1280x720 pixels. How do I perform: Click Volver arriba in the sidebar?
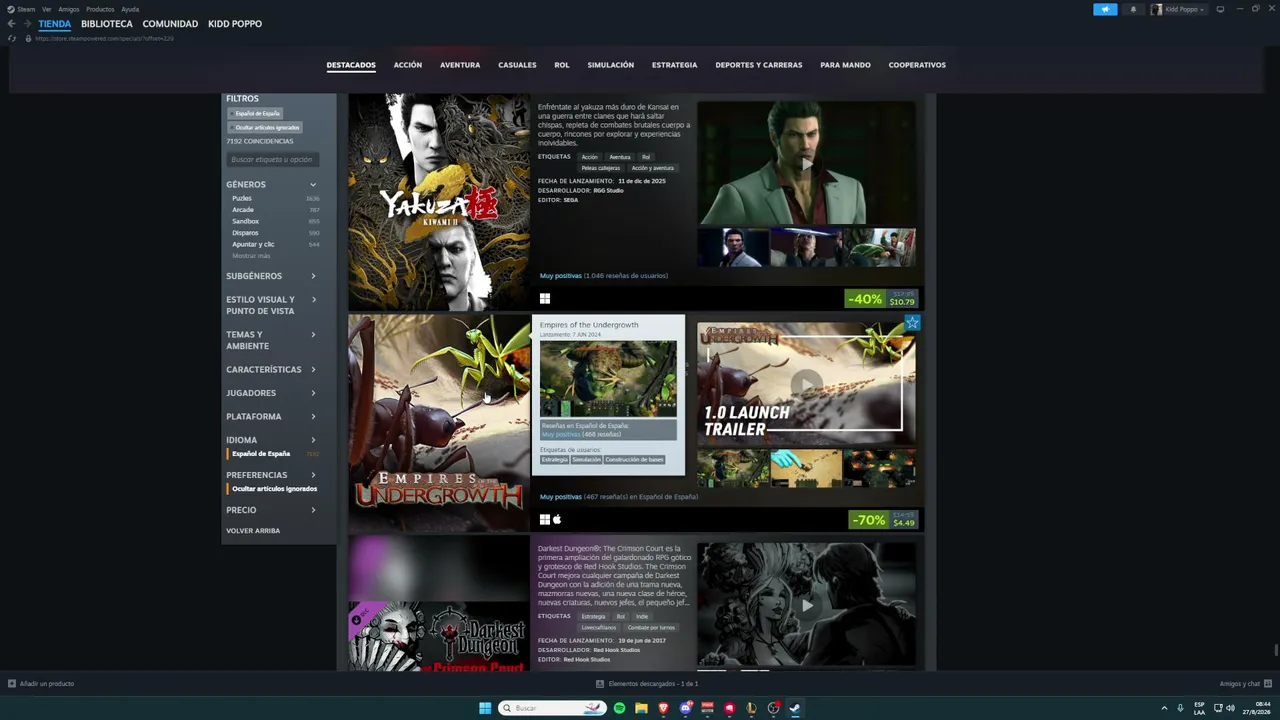coord(253,531)
